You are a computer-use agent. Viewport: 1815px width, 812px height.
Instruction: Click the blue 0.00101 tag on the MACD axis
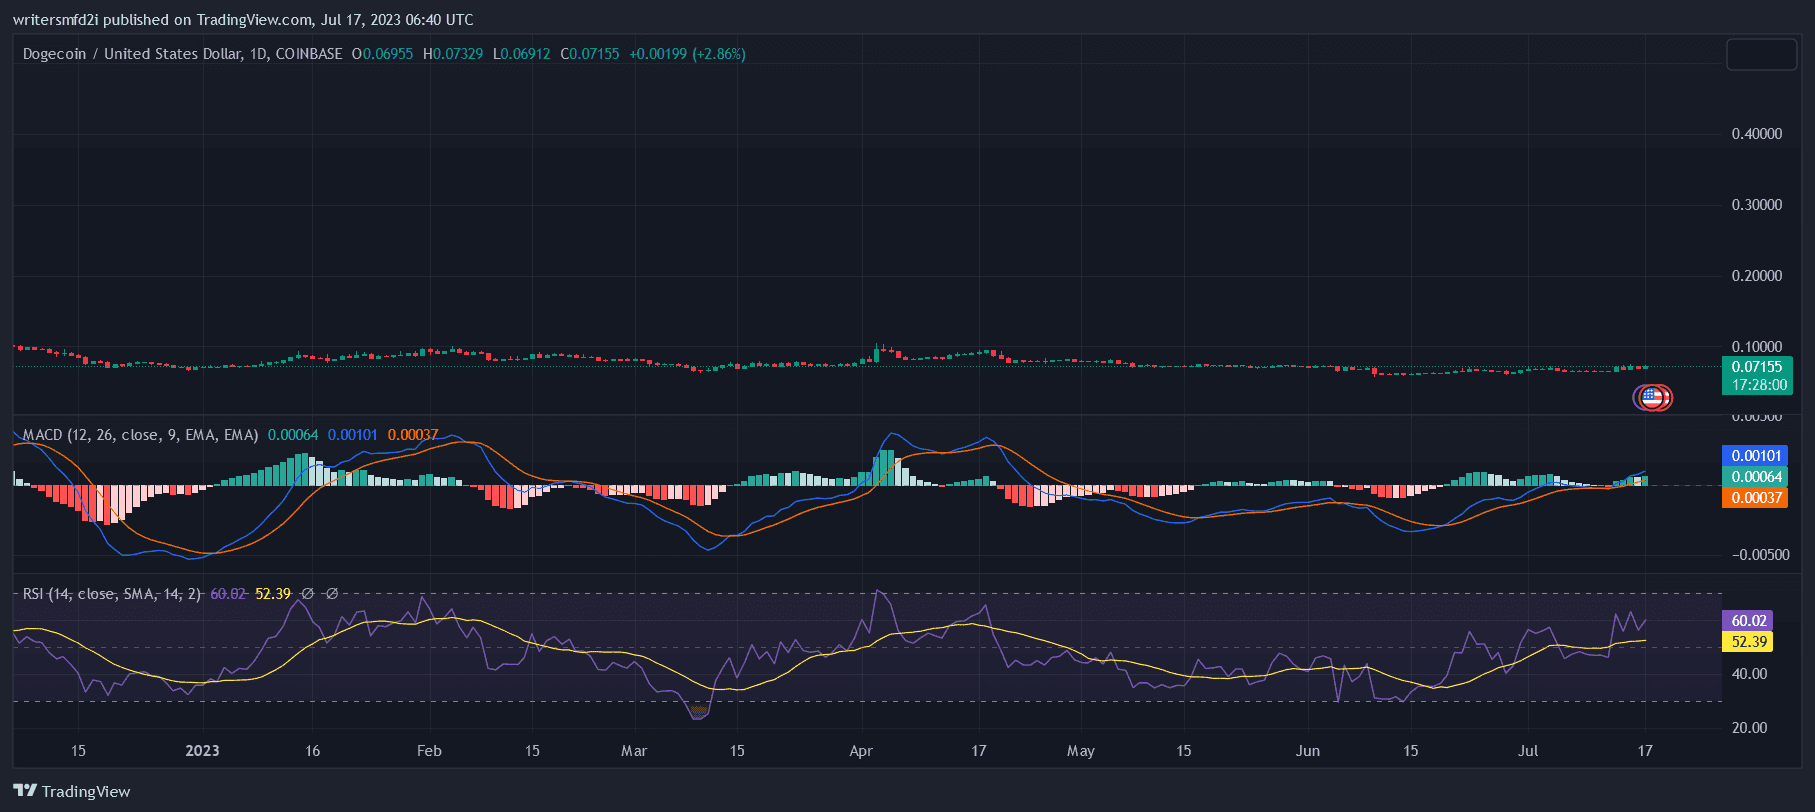tap(1755, 456)
